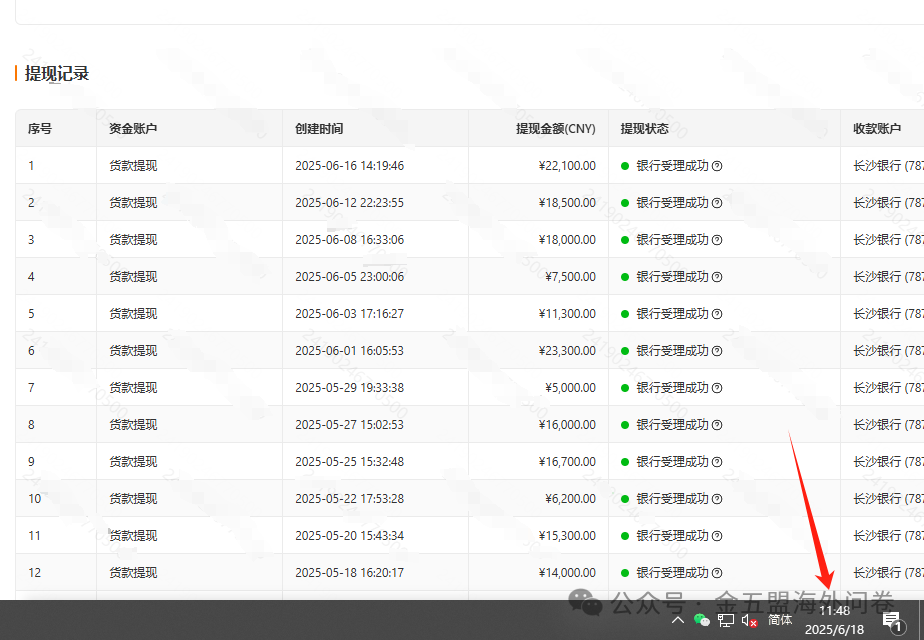Switch the 简体 input method indicator
Screen dimensions: 924x640
780,620
